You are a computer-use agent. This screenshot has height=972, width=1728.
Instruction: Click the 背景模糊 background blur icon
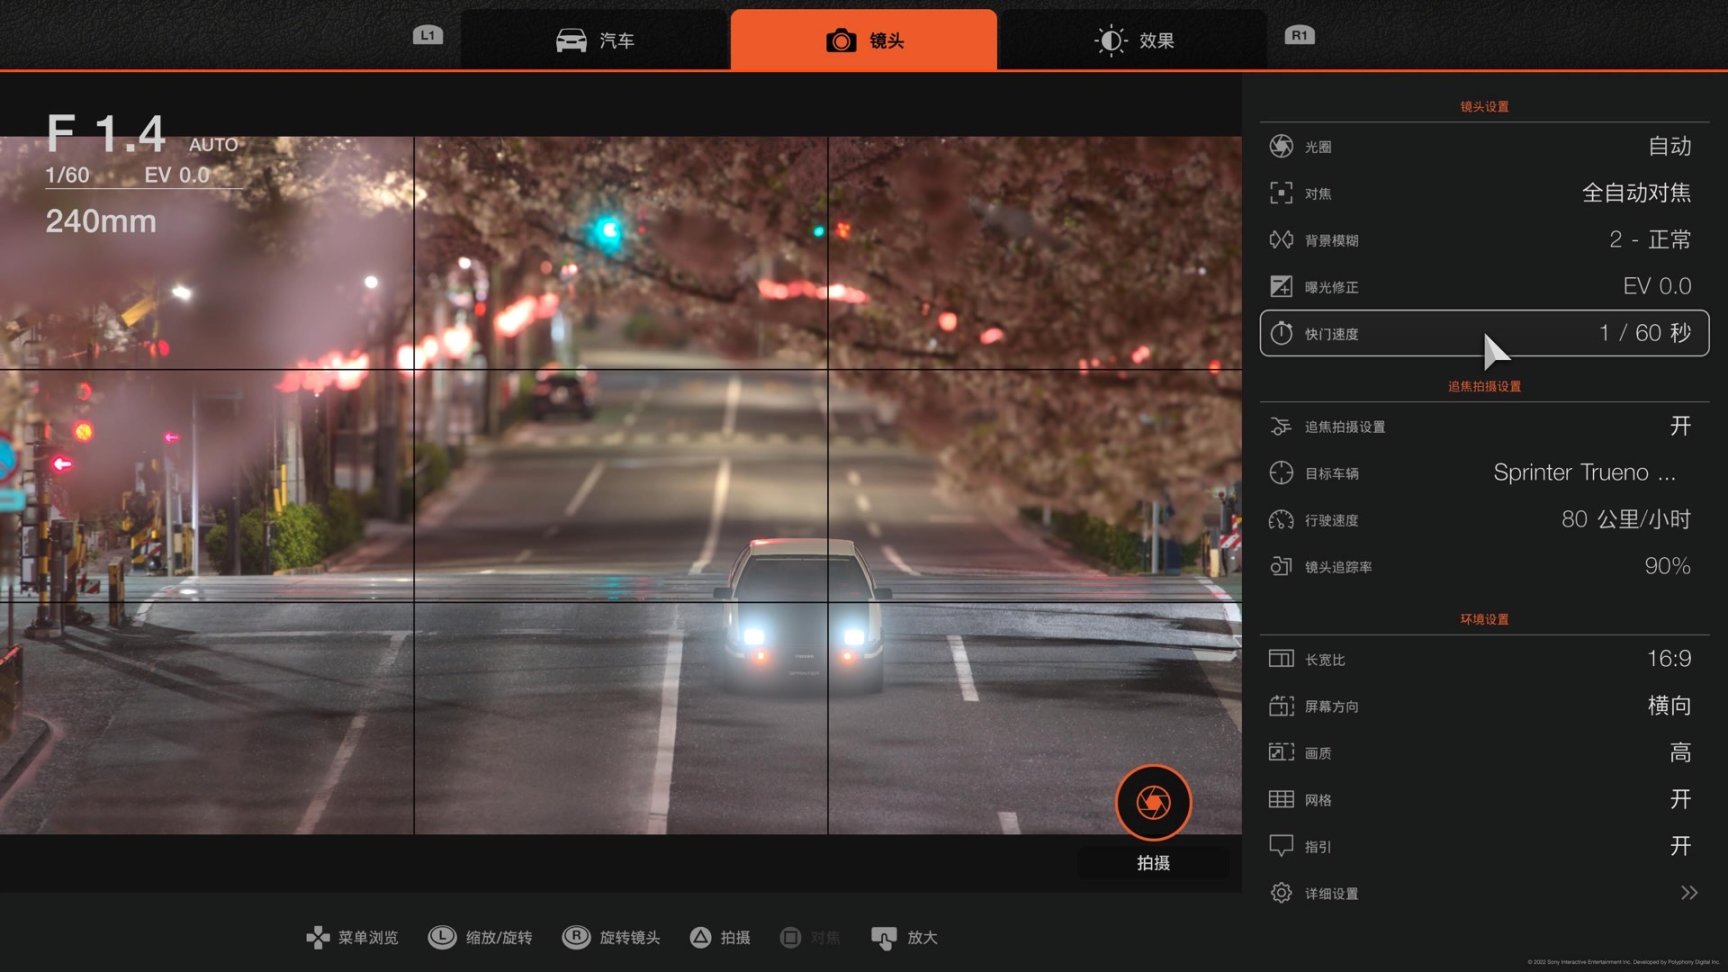(1281, 240)
